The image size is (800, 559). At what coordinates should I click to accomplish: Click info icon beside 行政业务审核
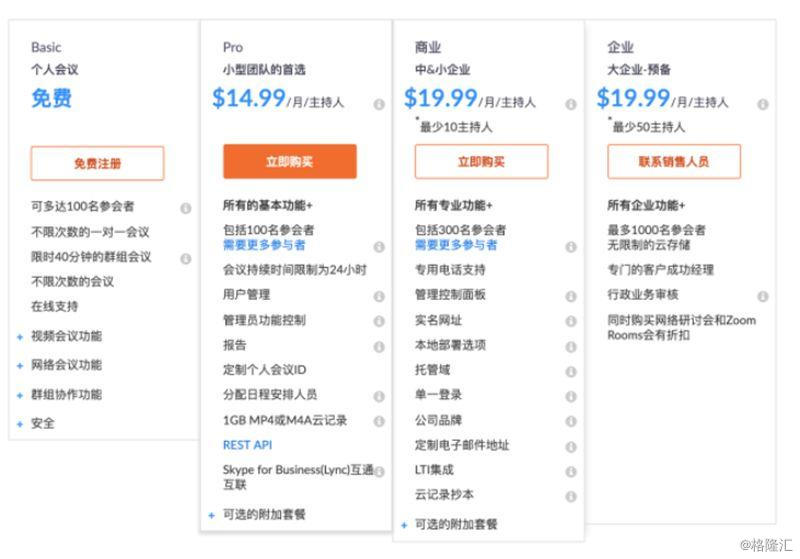point(763,296)
